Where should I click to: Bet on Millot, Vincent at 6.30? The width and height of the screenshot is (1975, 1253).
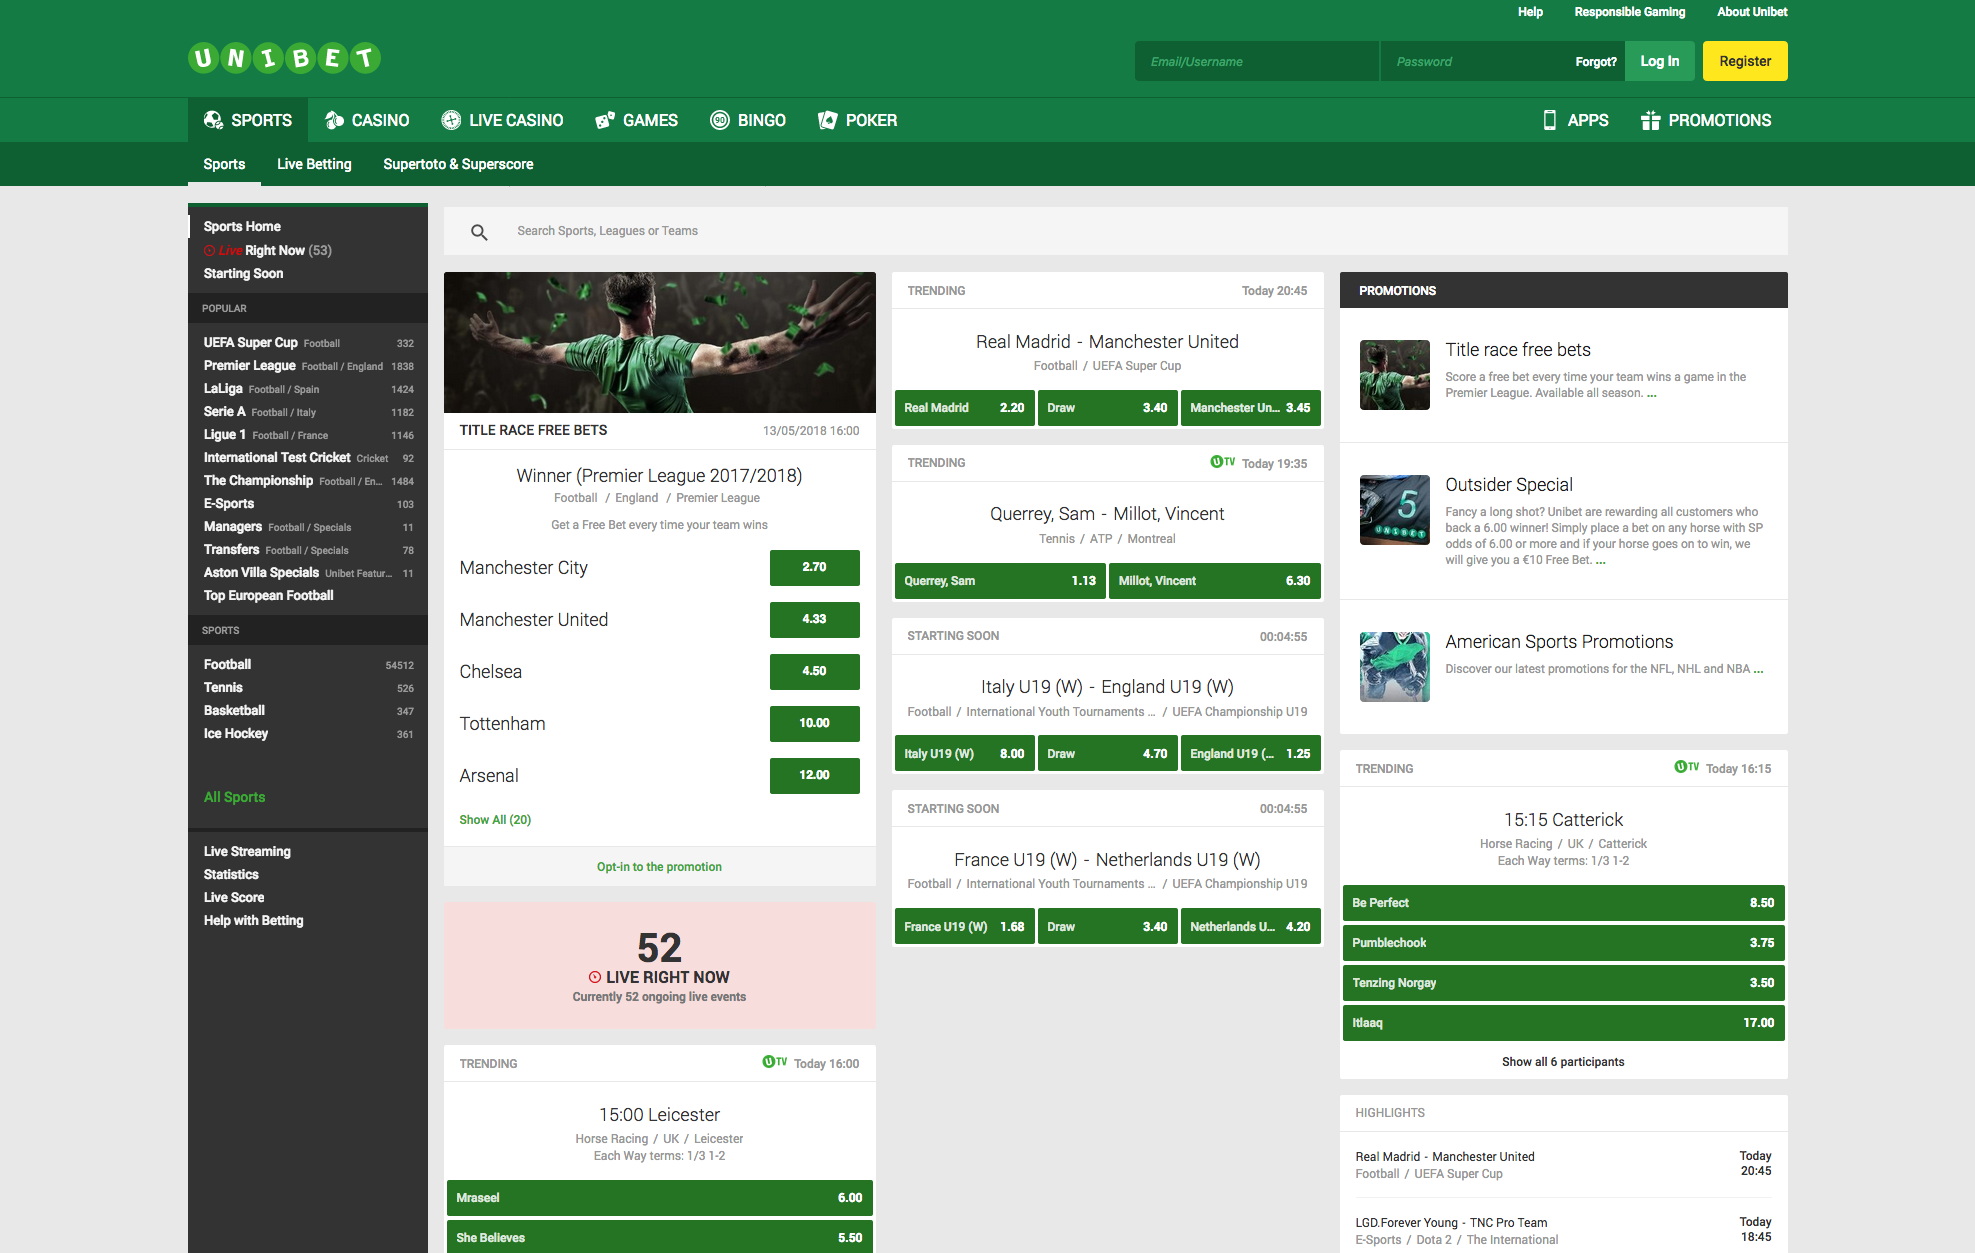point(1215,581)
